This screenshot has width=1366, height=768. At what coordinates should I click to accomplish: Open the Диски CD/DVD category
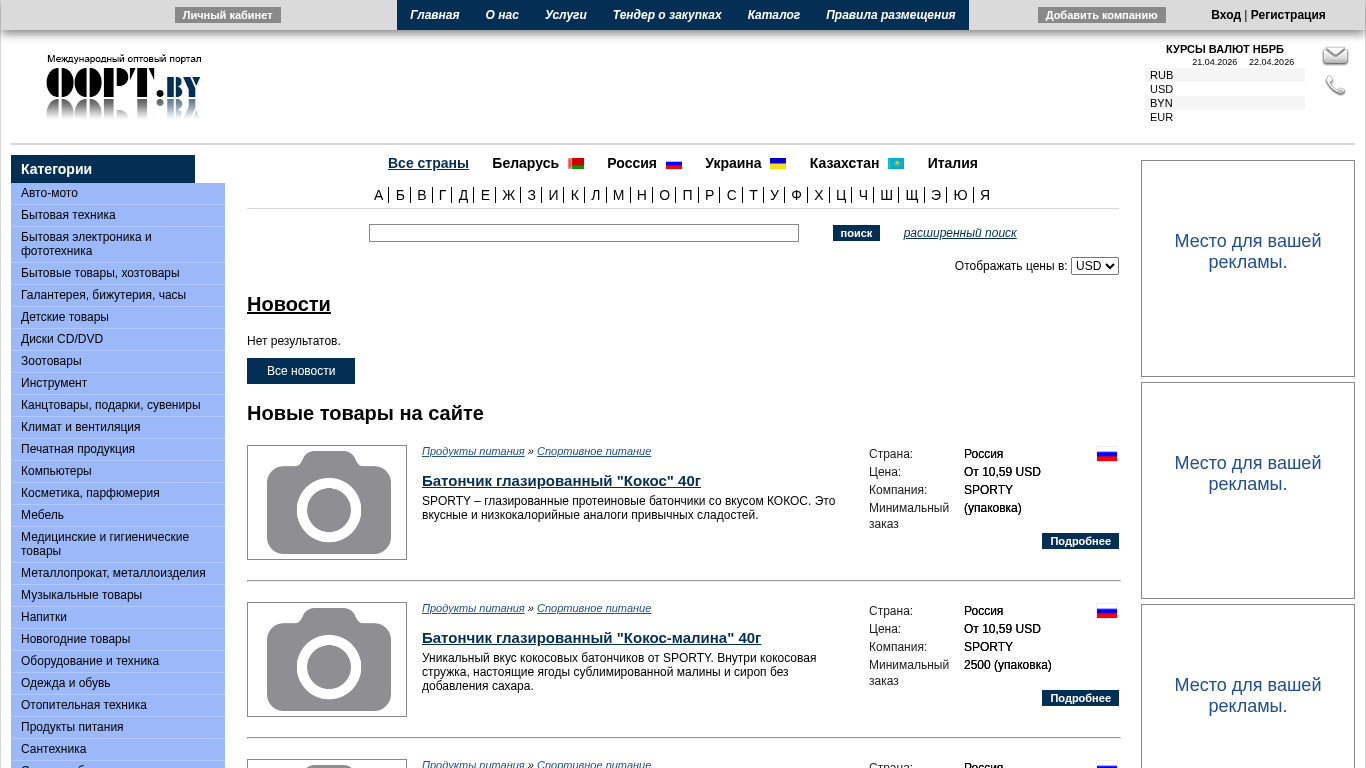click(118, 339)
